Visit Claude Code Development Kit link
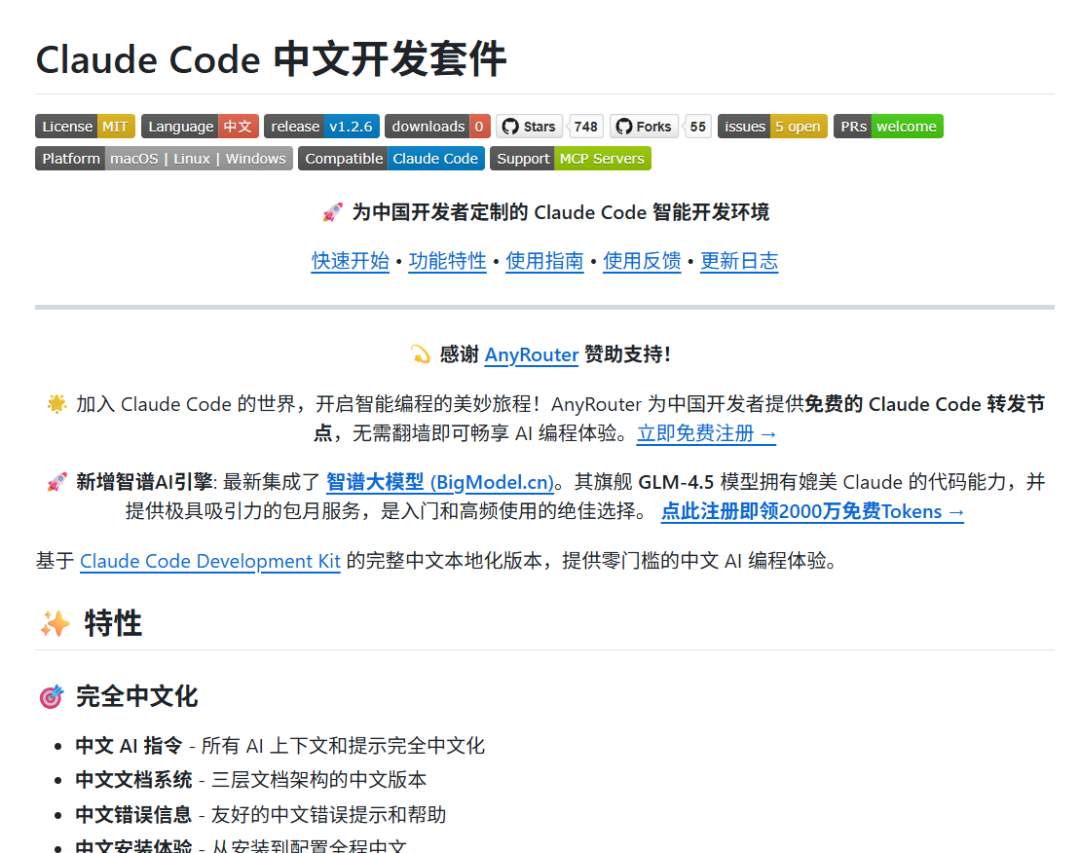Screen dimensions: 1080x853 [210, 561]
